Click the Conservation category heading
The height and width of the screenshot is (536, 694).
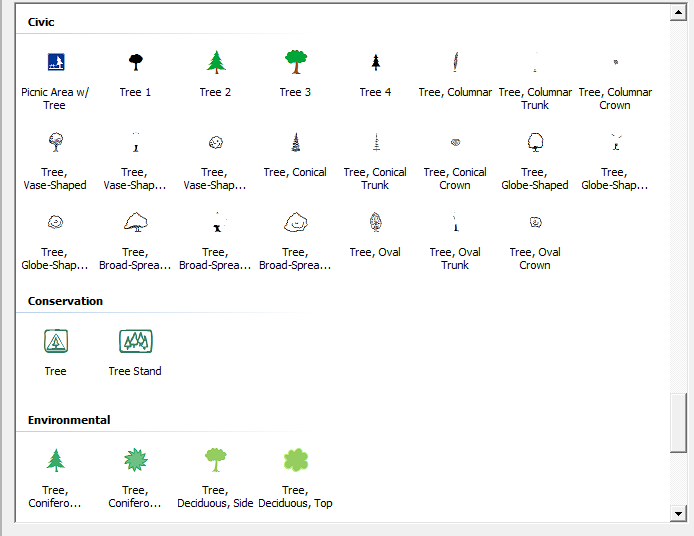coord(66,301)
